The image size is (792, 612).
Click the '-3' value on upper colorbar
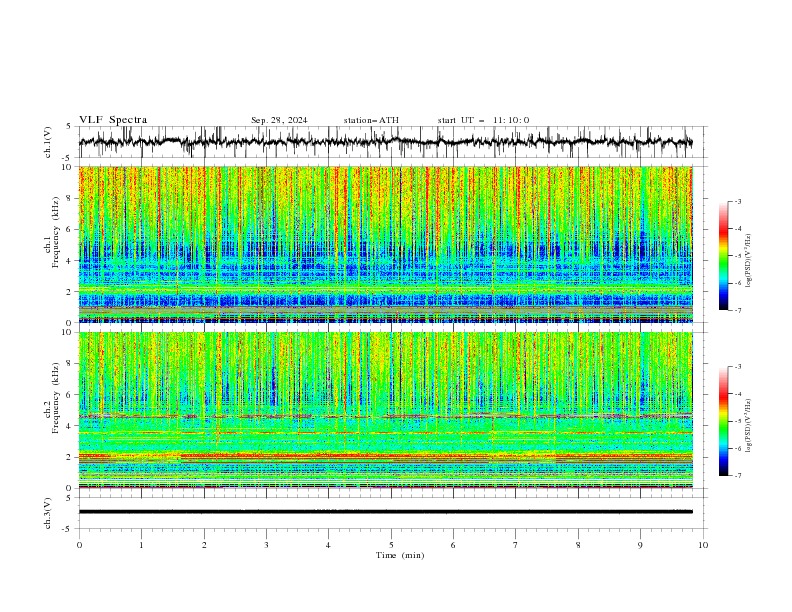(x=737, y=201)
